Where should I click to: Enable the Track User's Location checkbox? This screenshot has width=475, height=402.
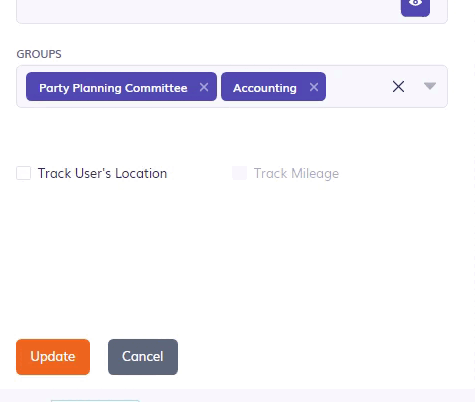[x=24, y=173]
